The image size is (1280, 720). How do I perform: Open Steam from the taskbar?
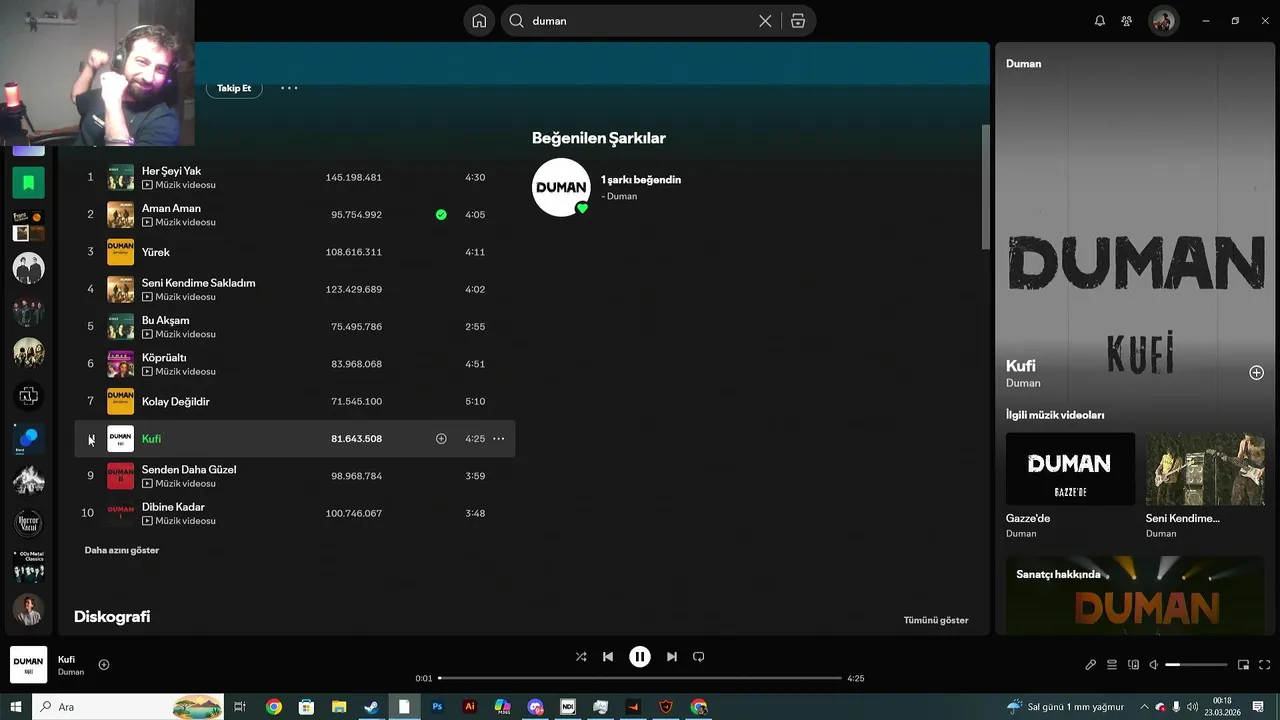coord(371,707)
